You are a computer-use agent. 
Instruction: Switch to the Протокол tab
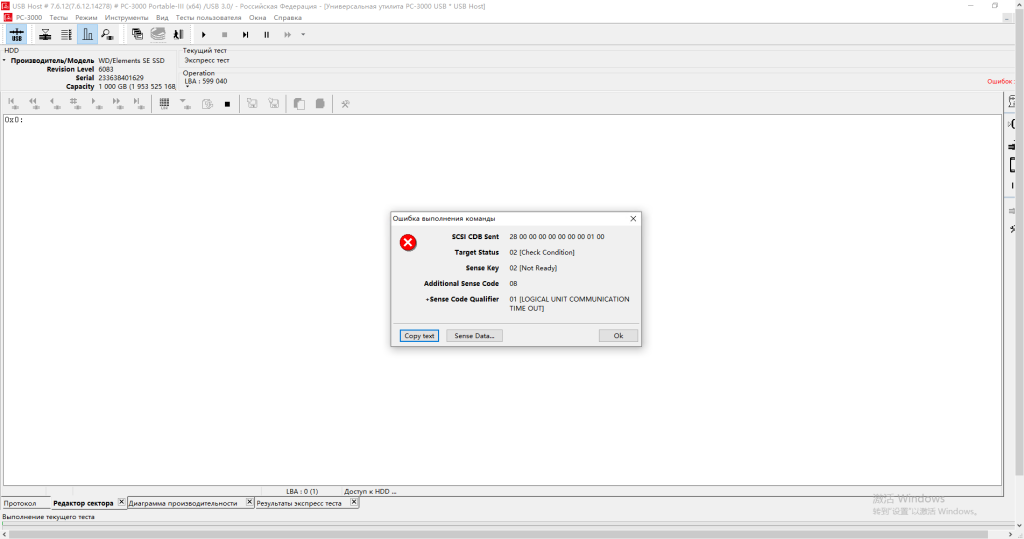(20, 503)
